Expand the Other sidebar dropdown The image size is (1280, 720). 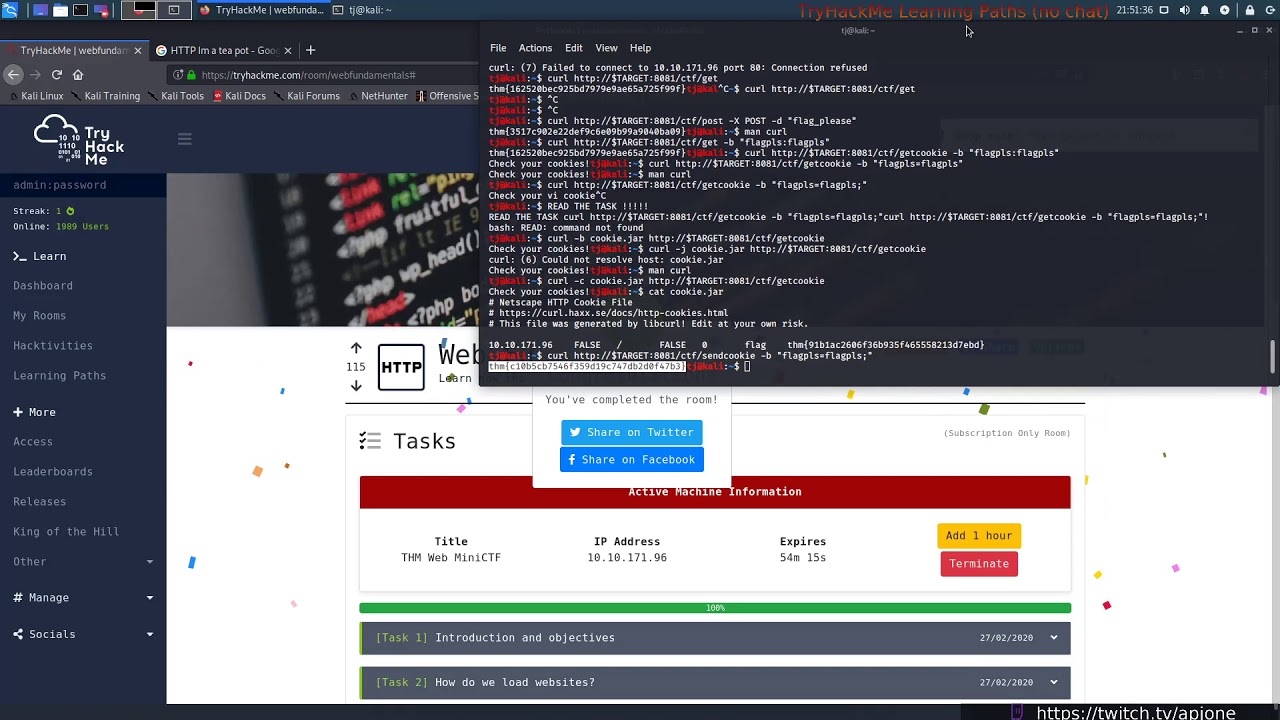pos(83,562)
